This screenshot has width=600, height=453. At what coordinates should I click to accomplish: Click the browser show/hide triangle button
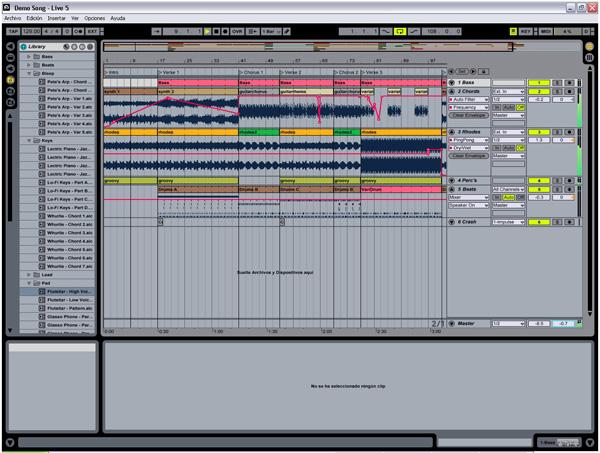[10, 47]
